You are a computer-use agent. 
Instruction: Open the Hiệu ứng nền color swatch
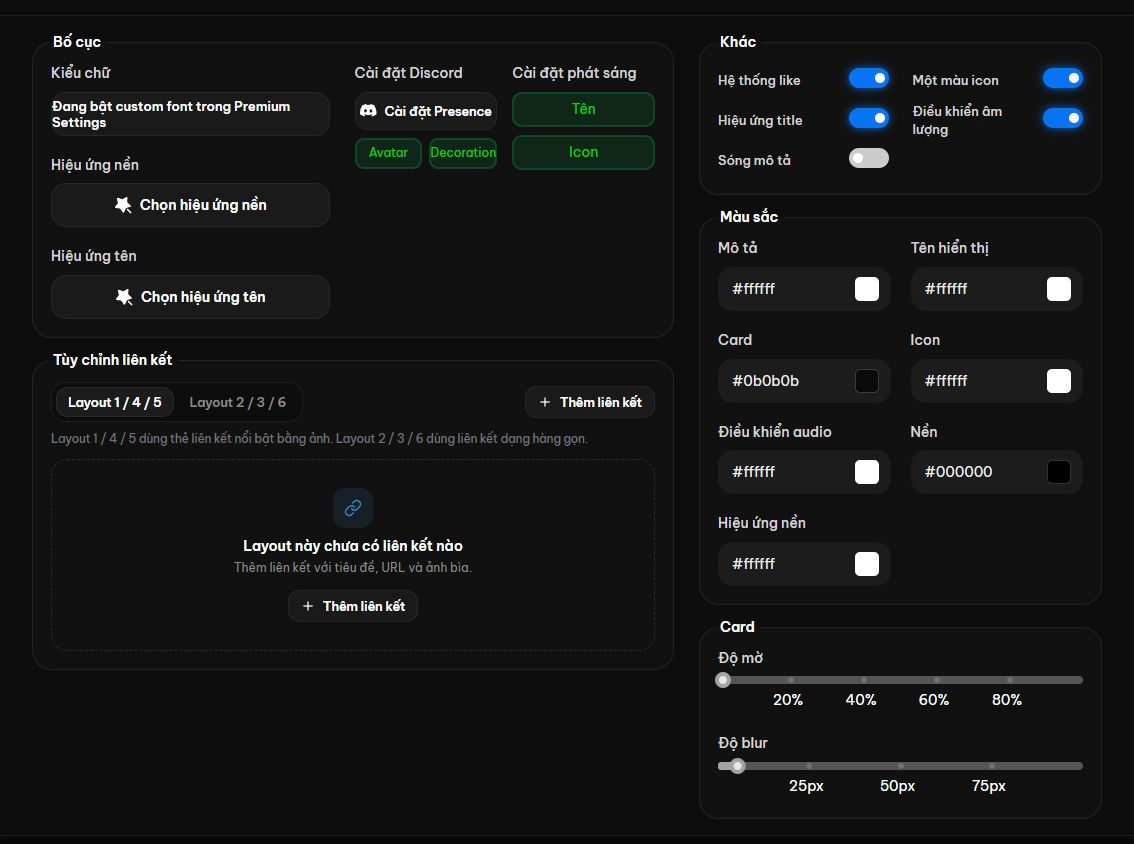click(867, 563)
